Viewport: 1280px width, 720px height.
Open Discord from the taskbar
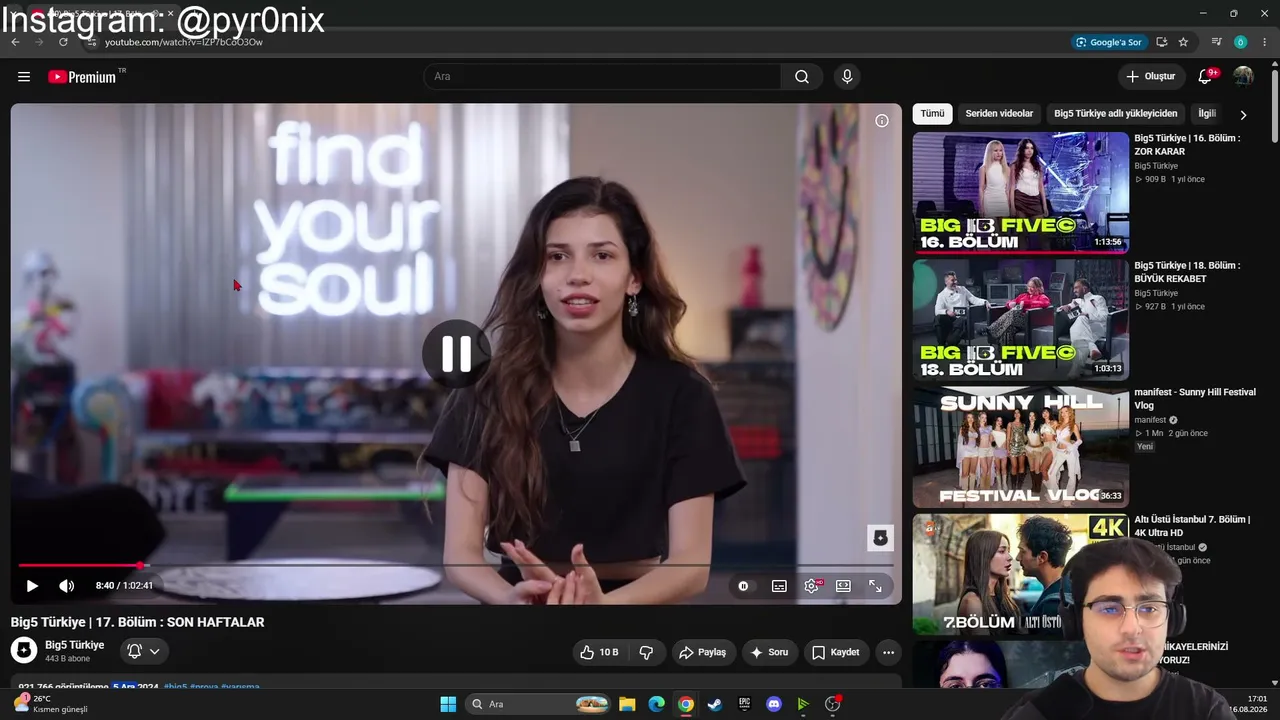coord(773,704)
